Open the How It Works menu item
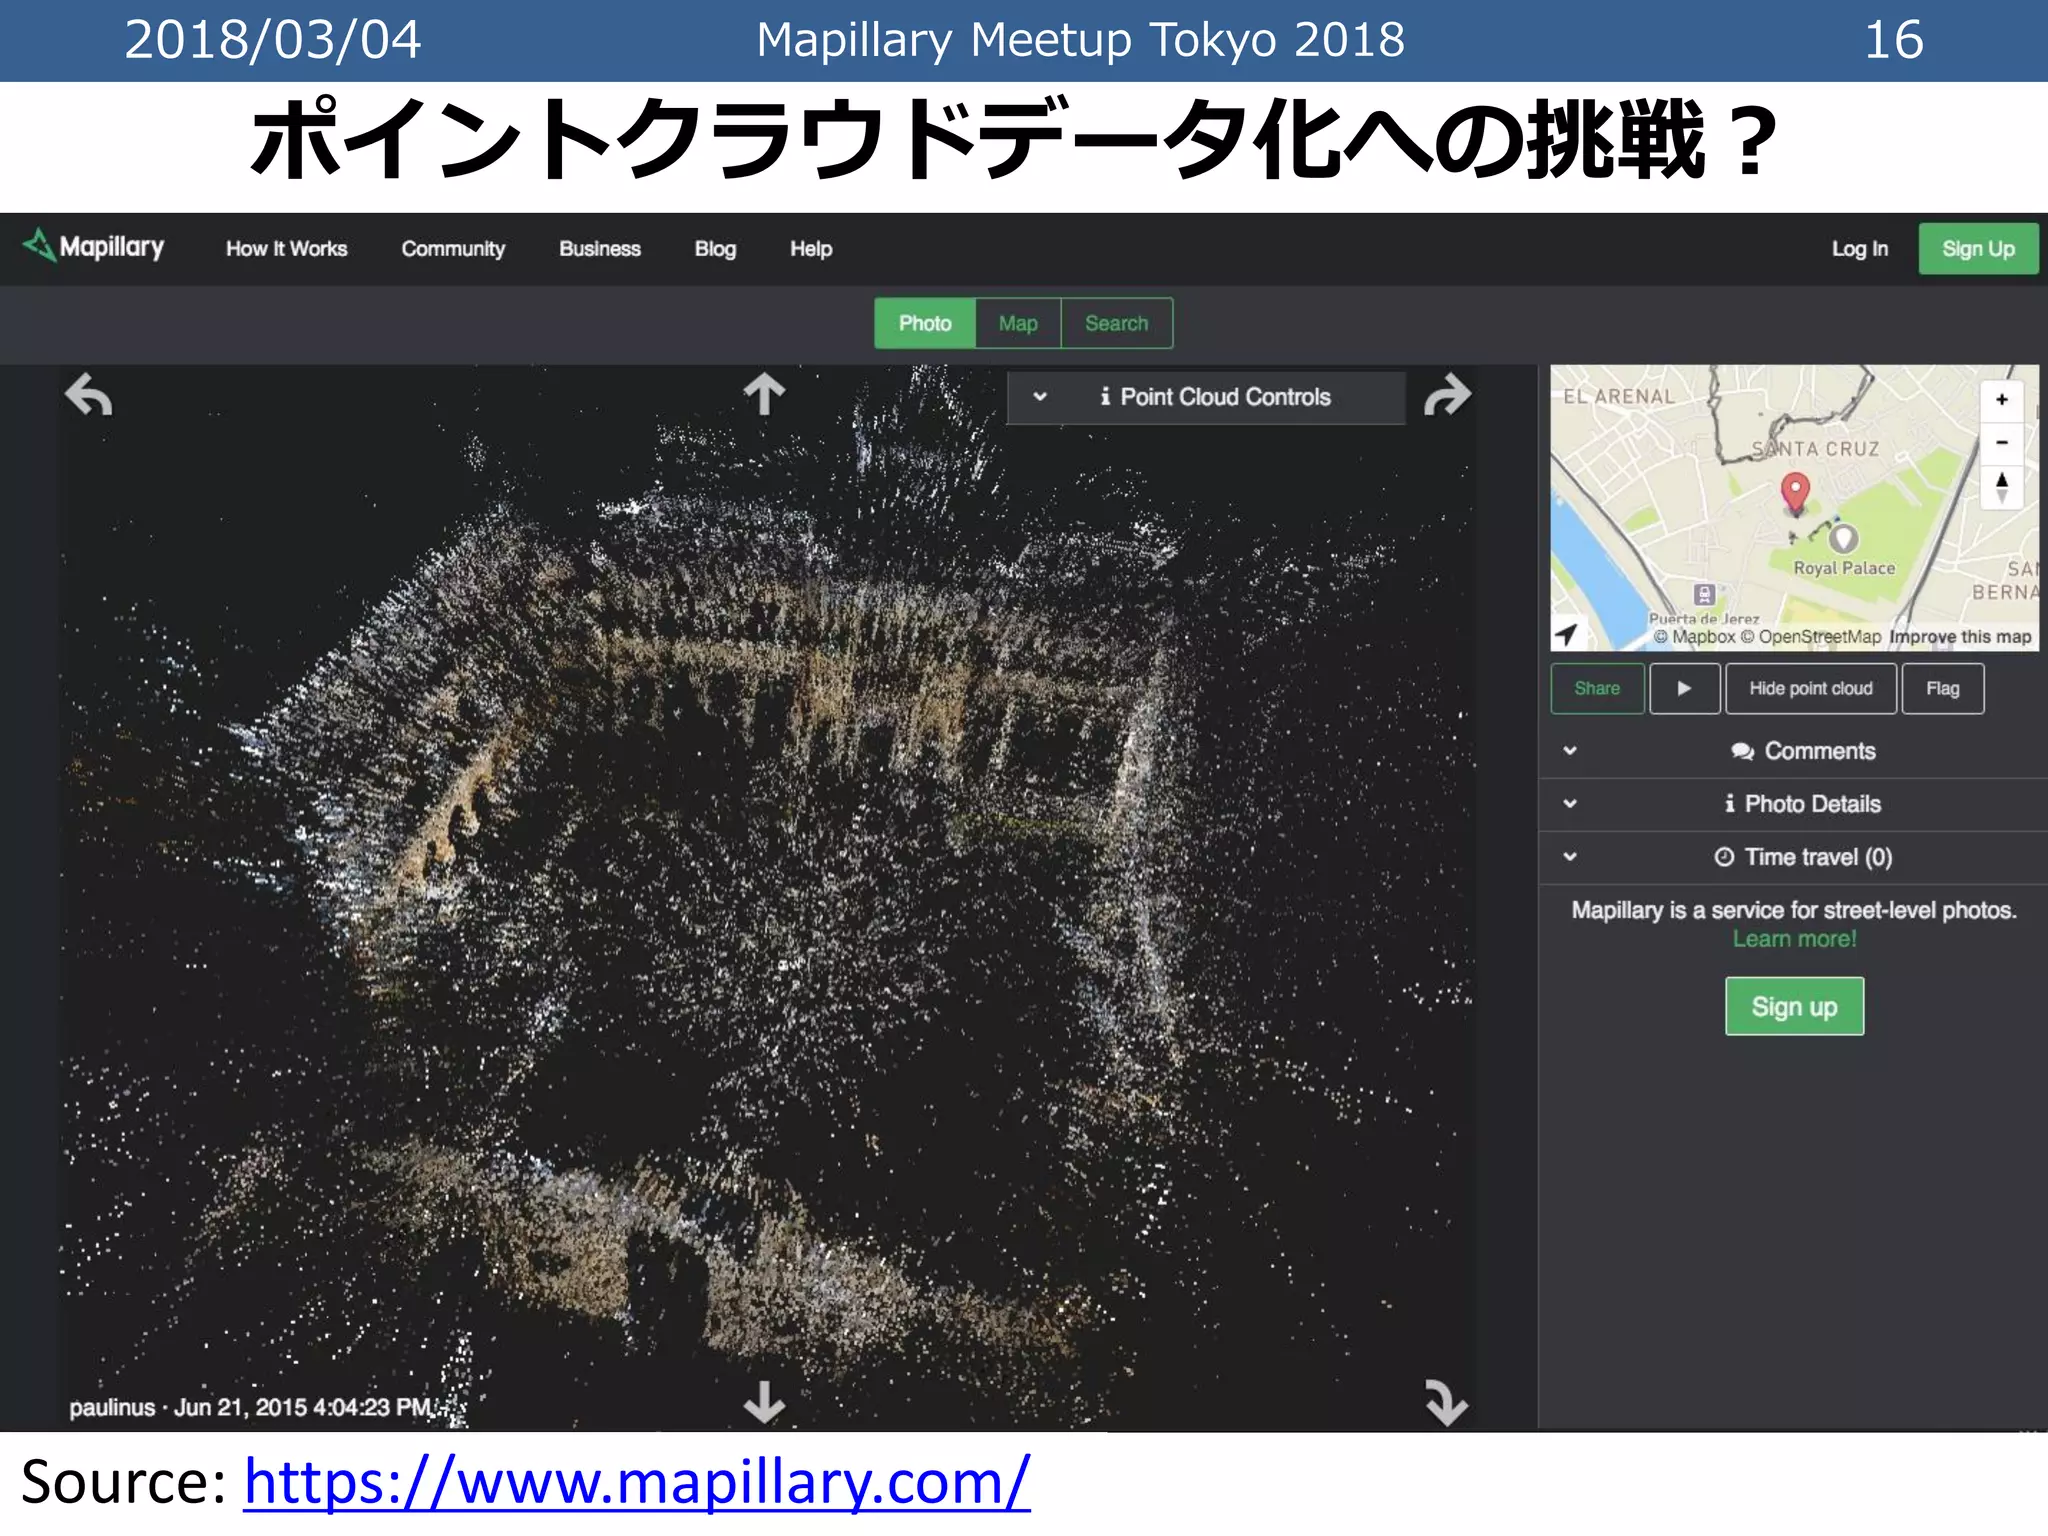 click(286, 249)
